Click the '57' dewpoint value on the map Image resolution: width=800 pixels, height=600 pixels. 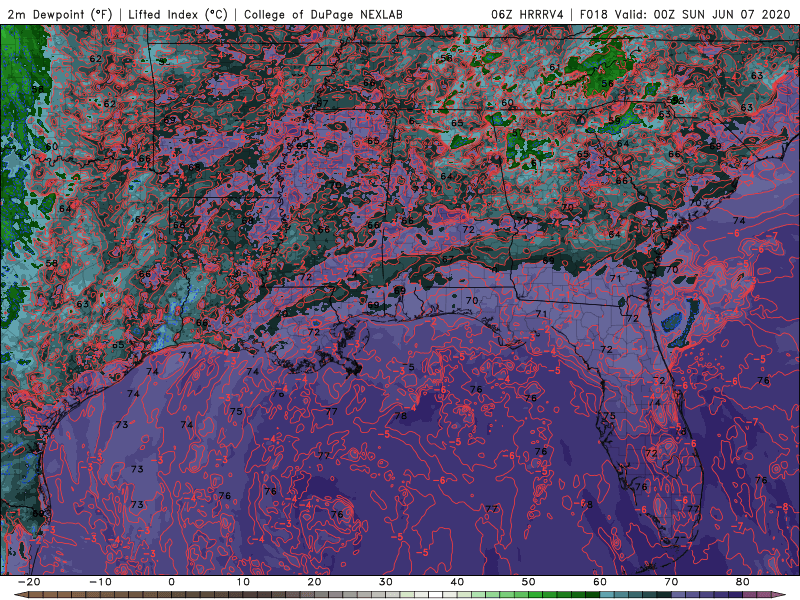tap(517, 133)
